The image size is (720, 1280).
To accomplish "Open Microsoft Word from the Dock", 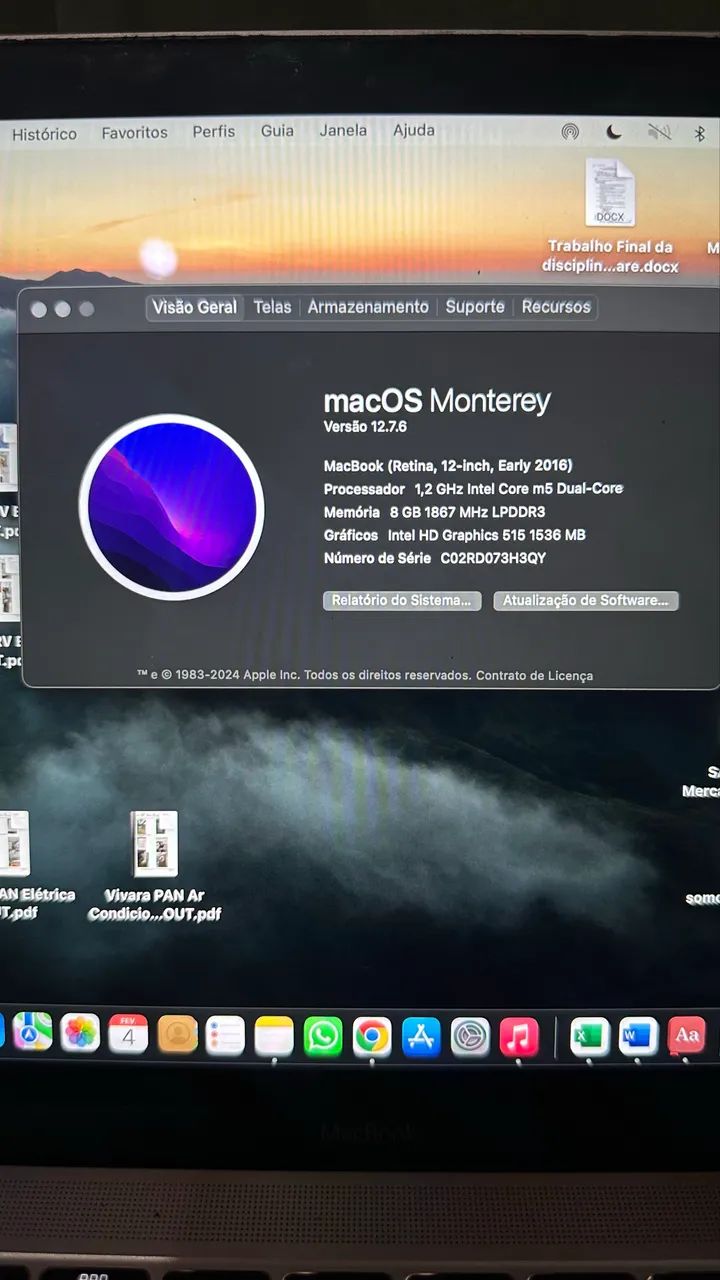I will (638, 1037).
